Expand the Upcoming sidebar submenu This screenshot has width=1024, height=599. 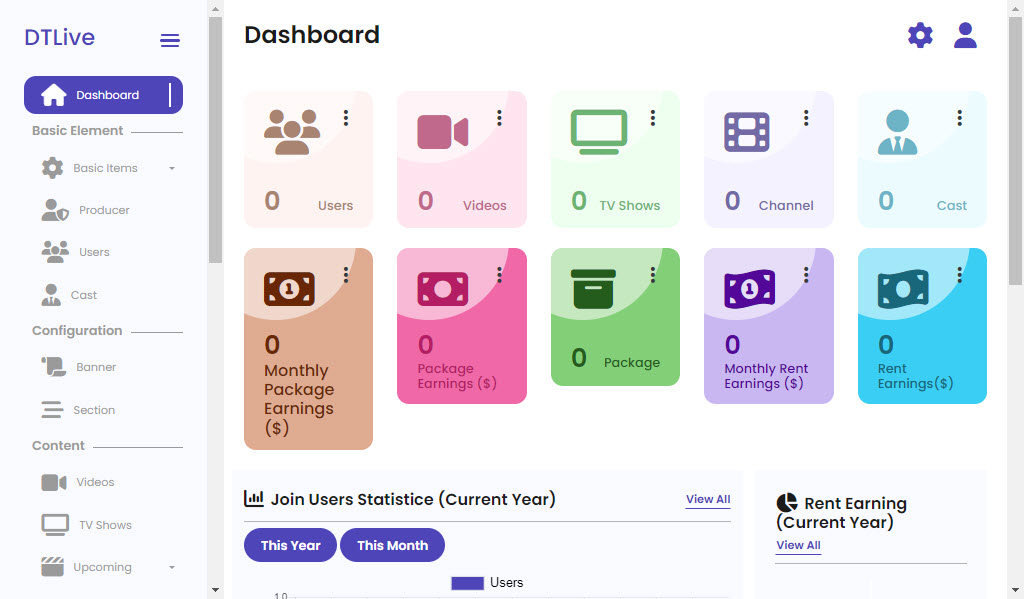pyautogui.click(x=172, y=568)
